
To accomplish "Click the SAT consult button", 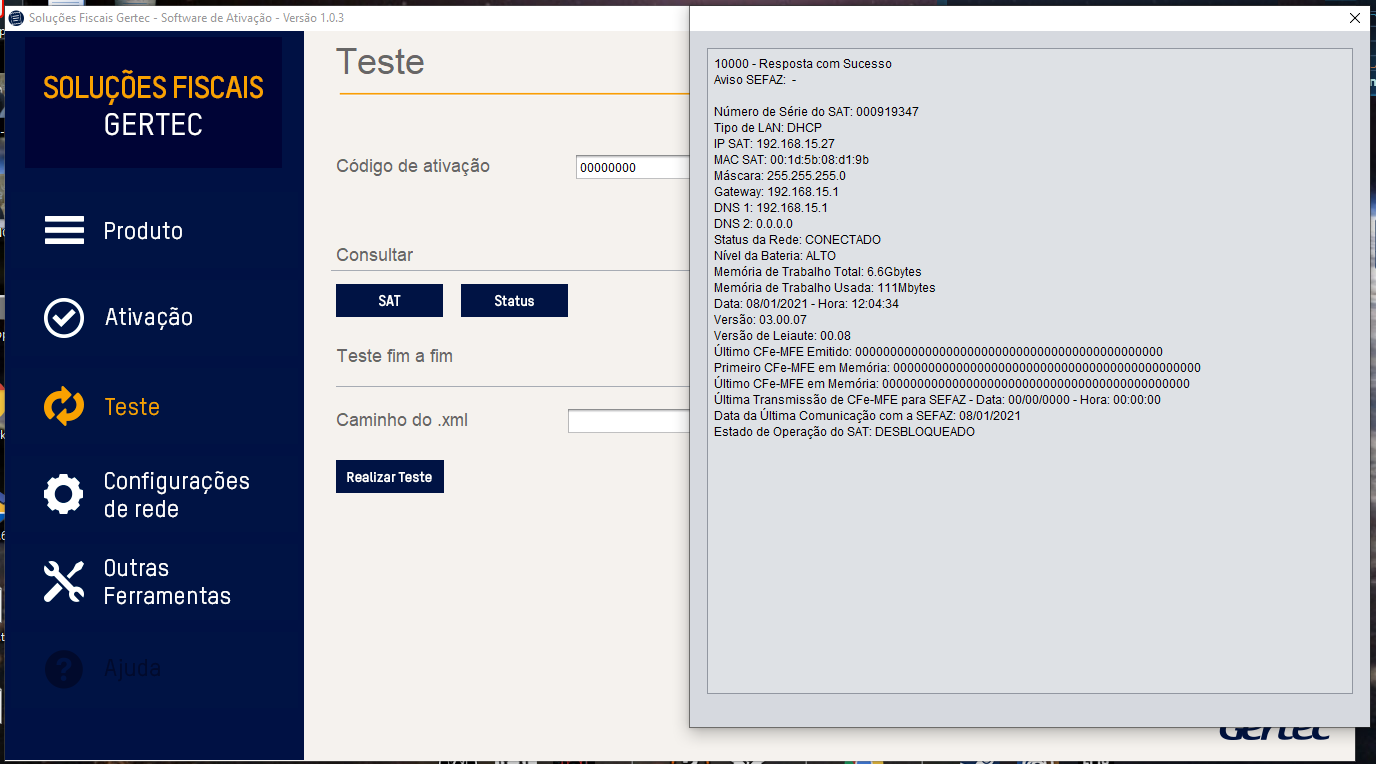I will (389, 301).
